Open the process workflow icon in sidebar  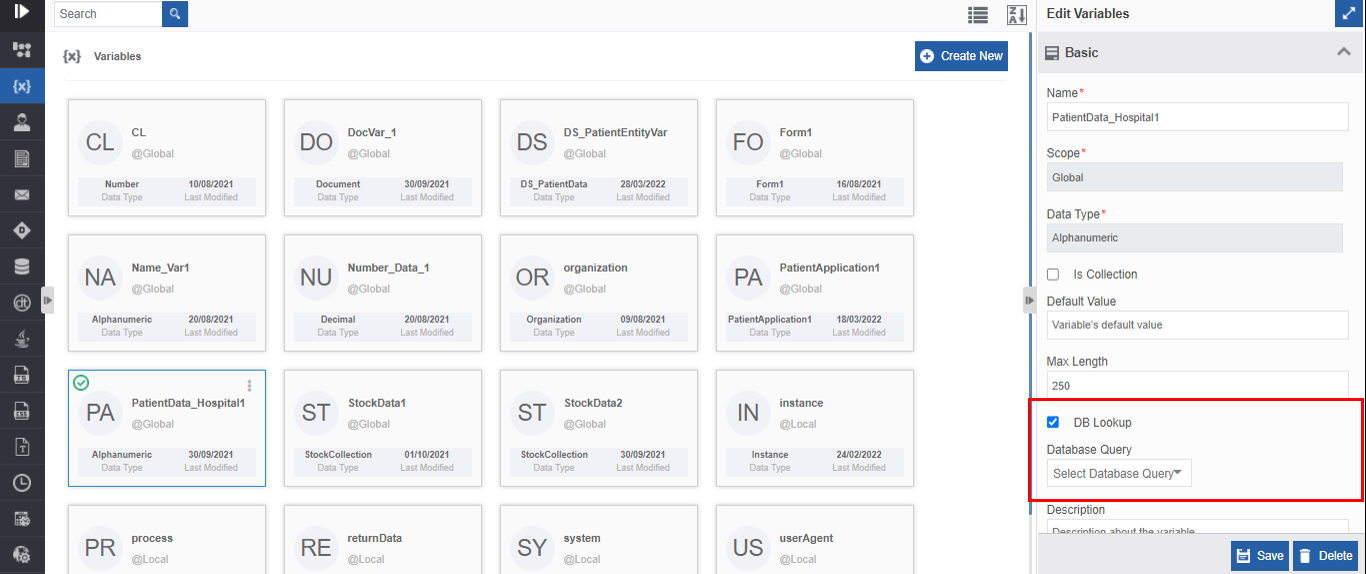22,50
